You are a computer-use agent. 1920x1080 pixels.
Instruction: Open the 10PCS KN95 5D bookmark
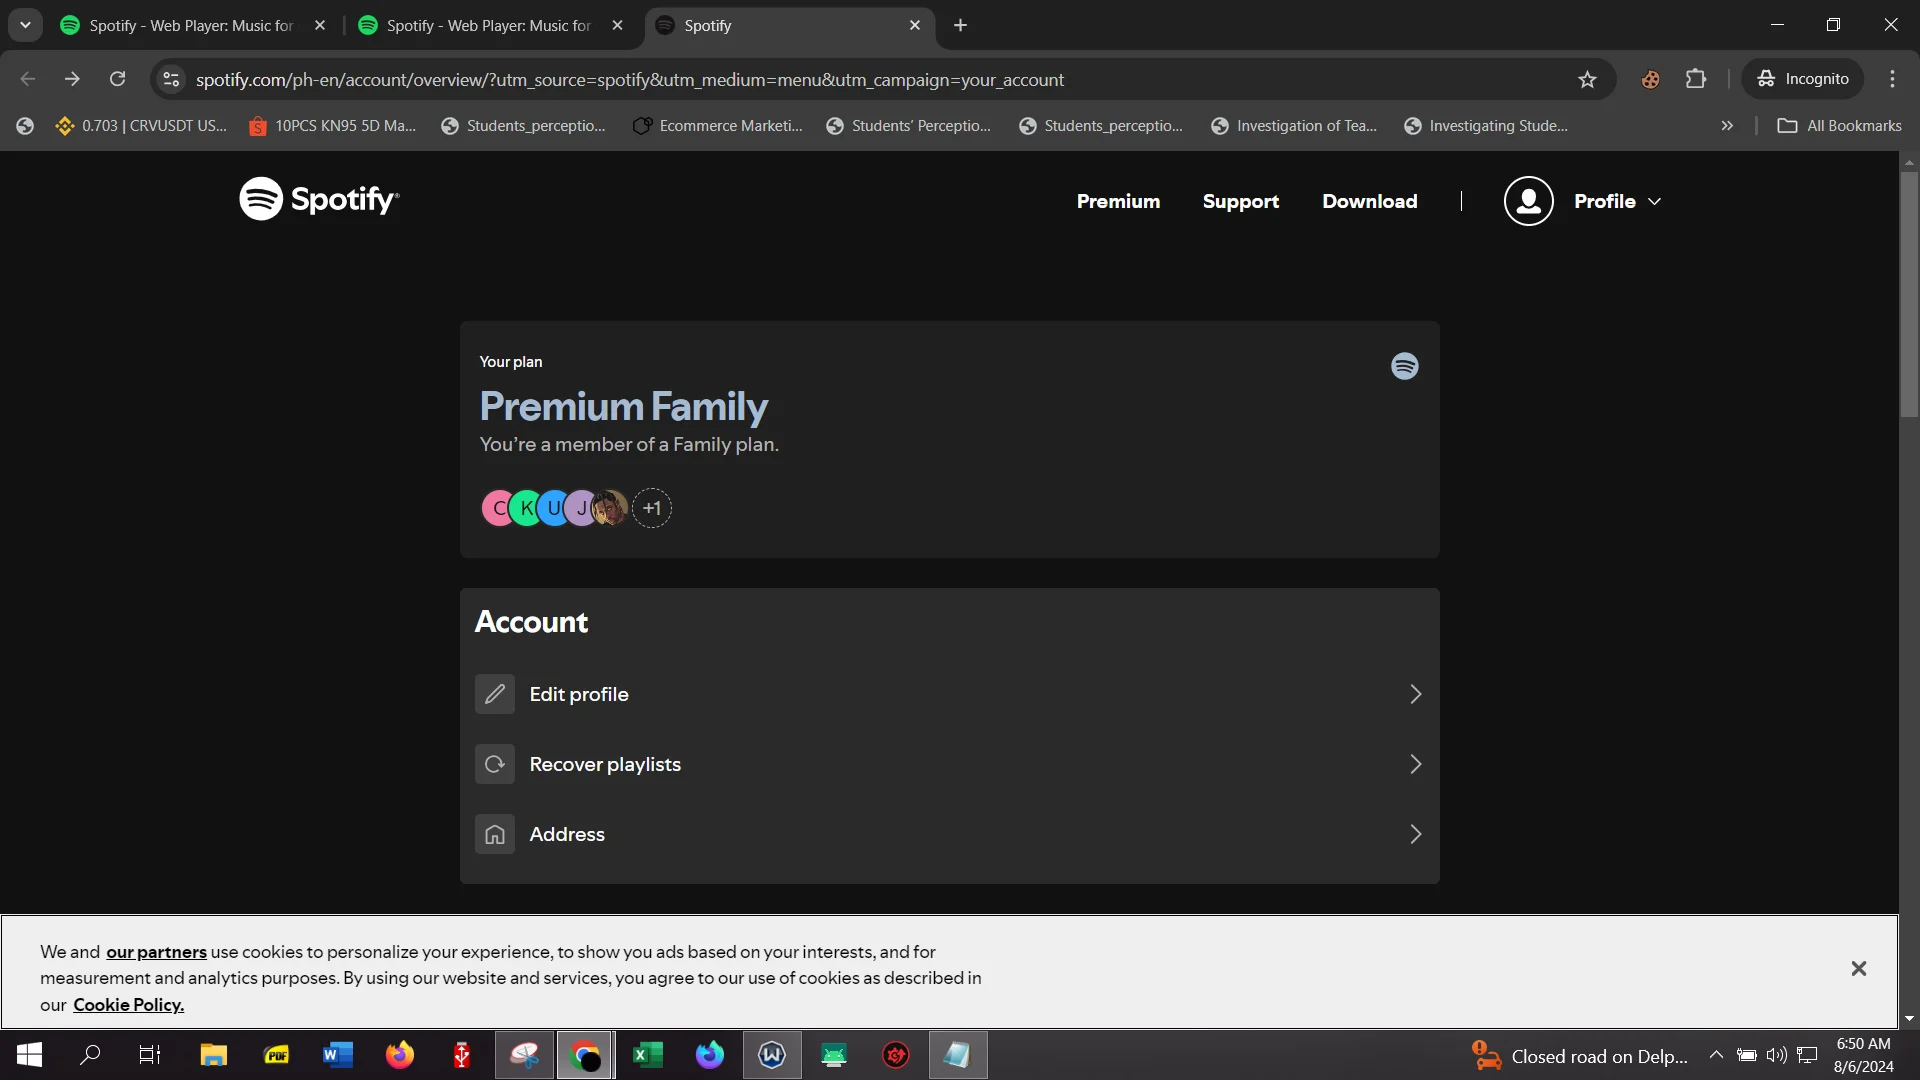pos(332,126)
